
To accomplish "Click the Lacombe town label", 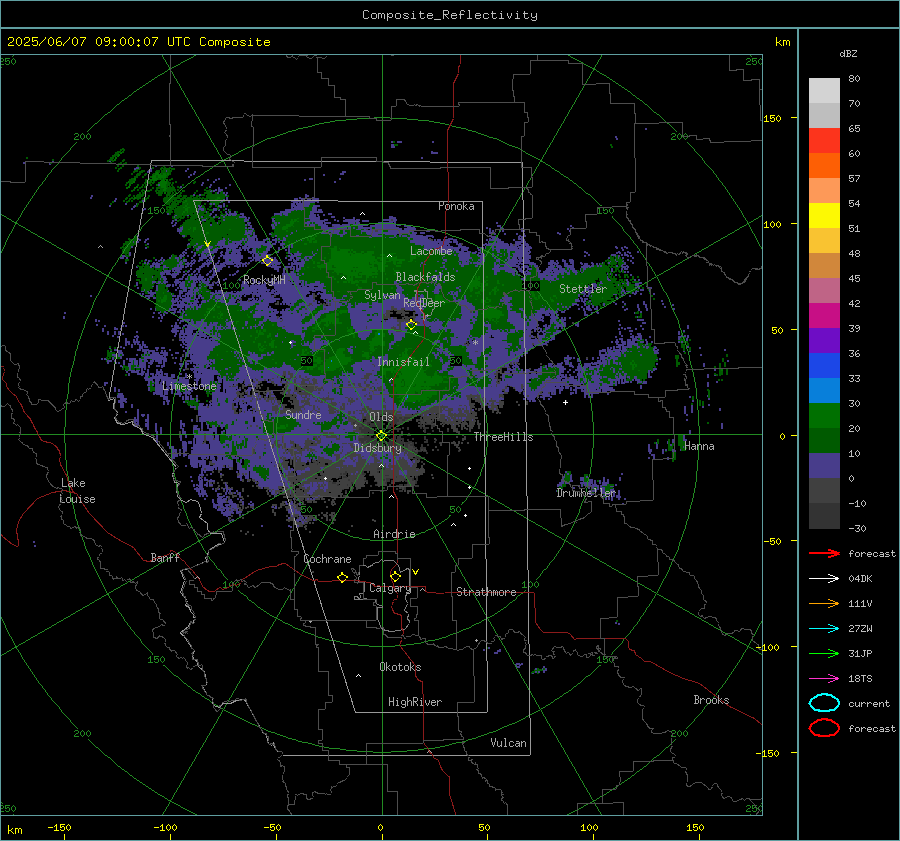I will click(431, 251).
